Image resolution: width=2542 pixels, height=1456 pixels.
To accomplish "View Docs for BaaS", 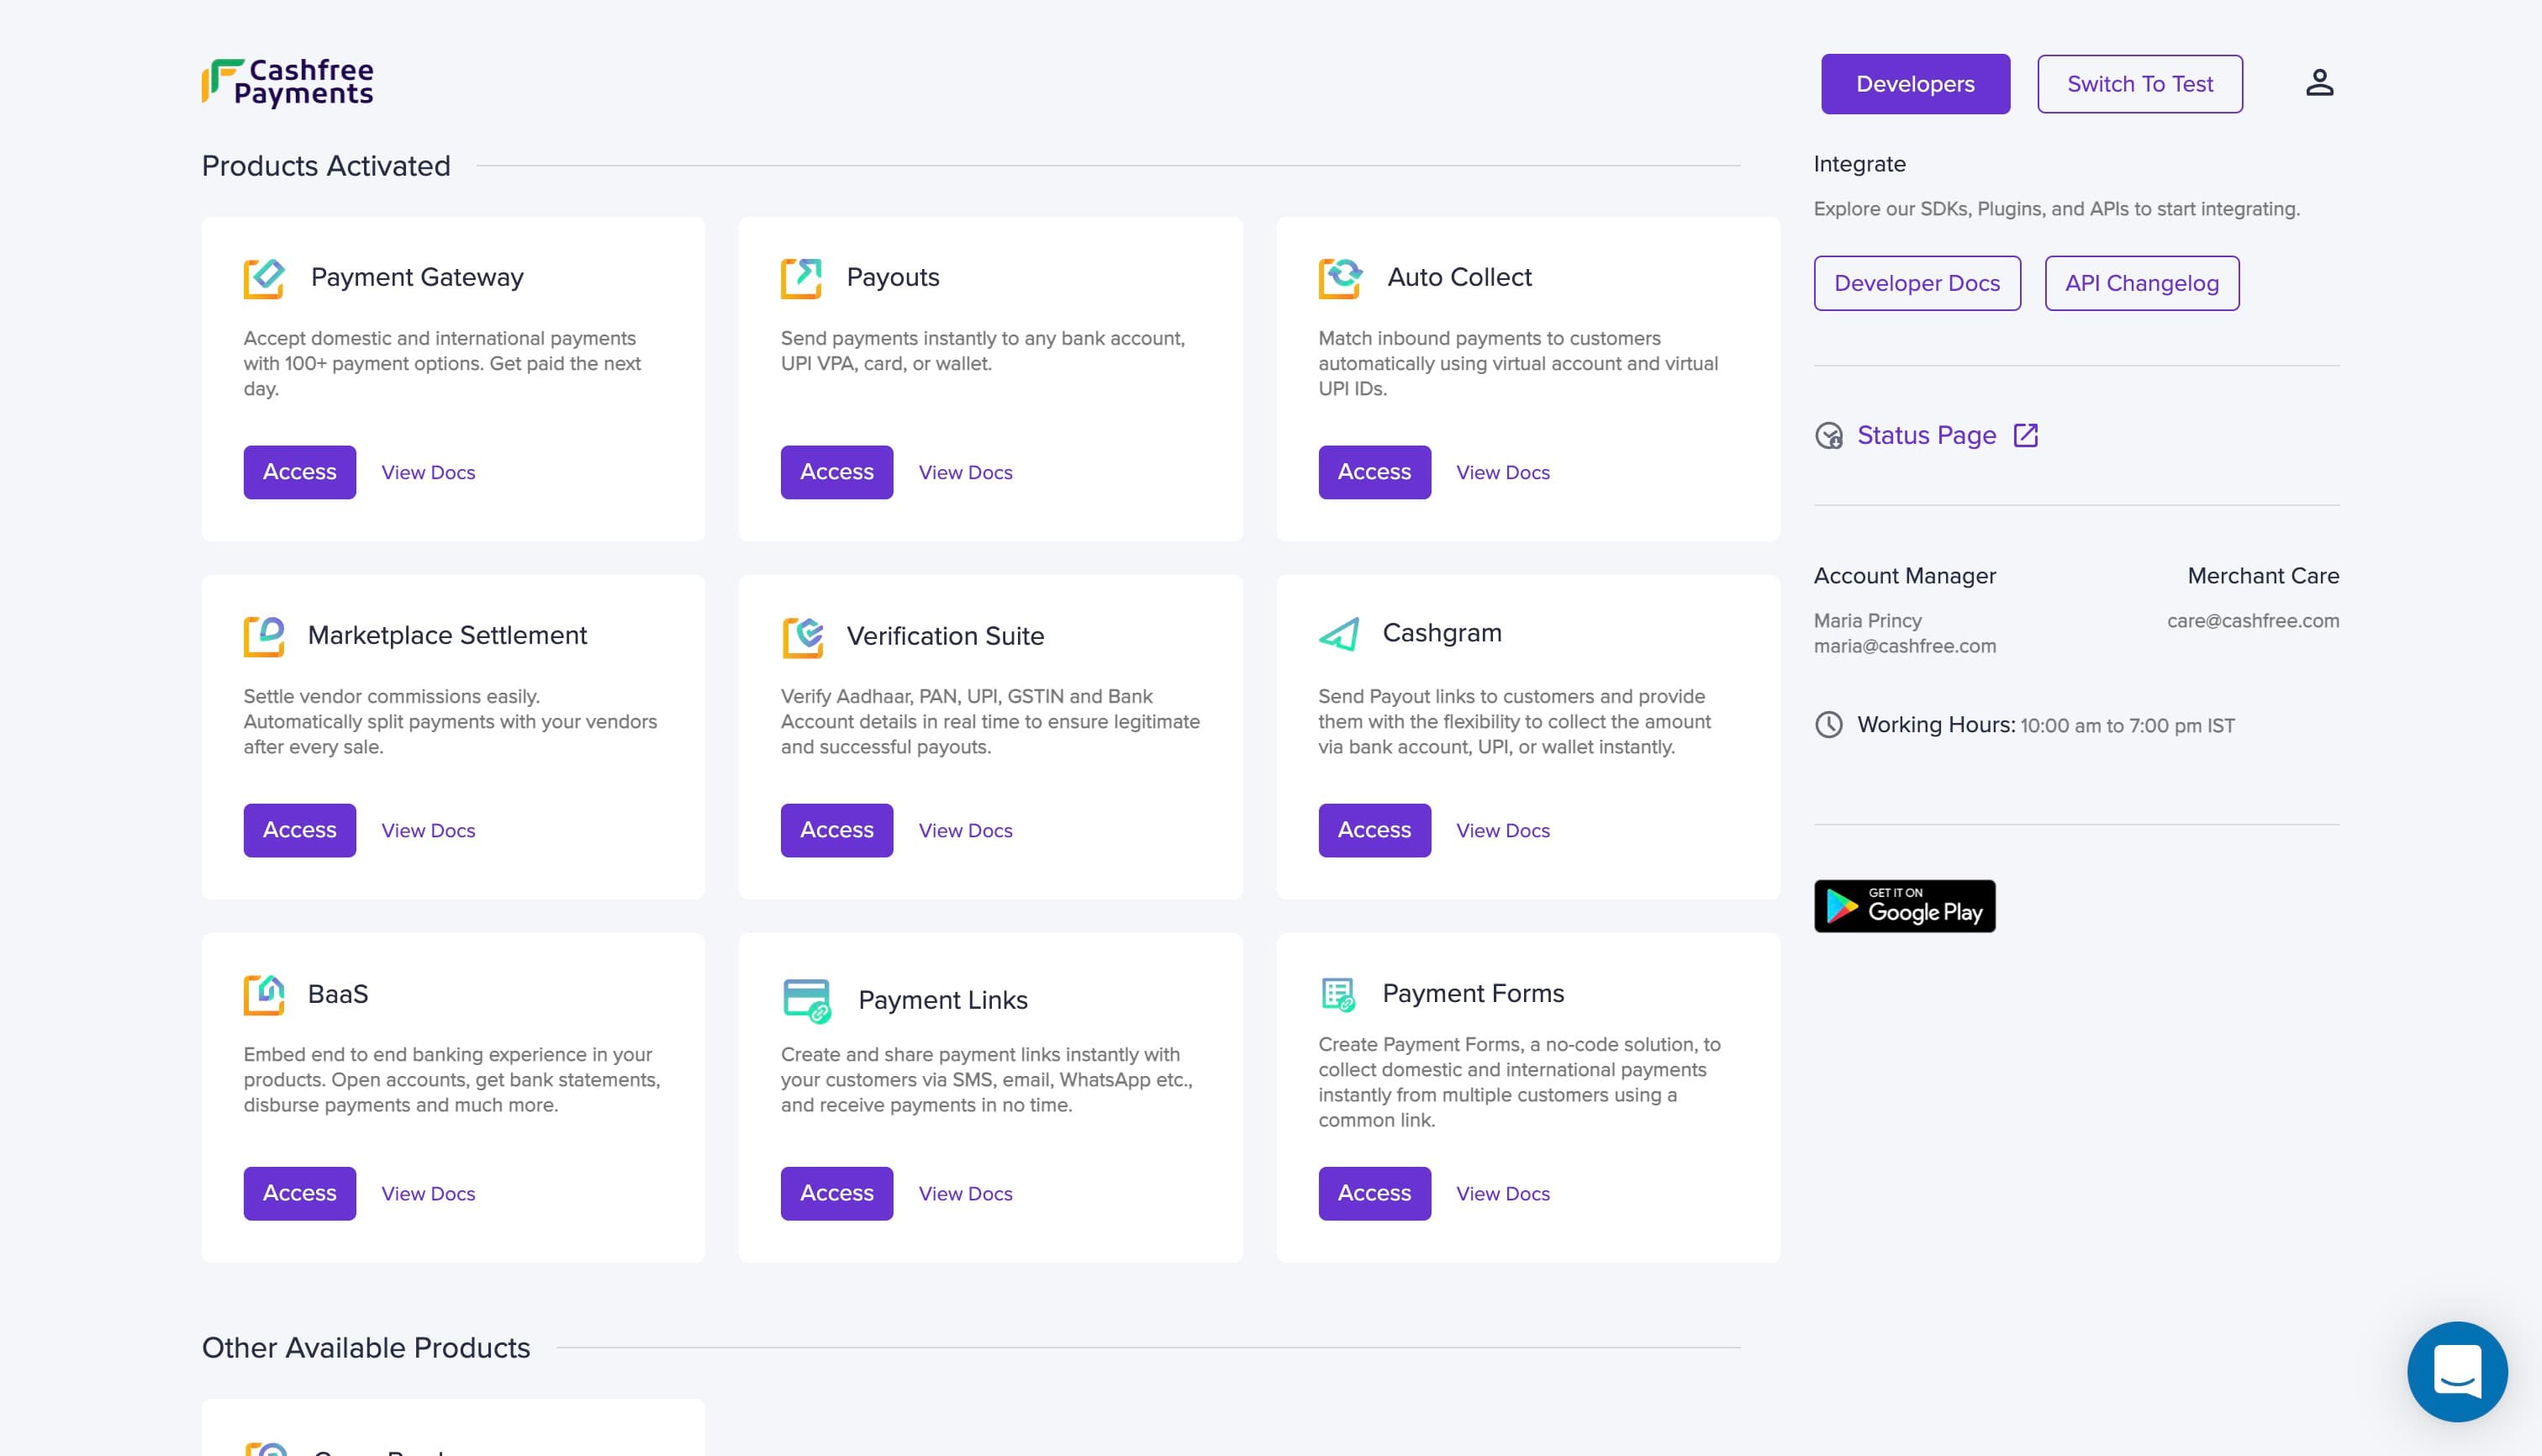I will click(x=428, y=1194).
